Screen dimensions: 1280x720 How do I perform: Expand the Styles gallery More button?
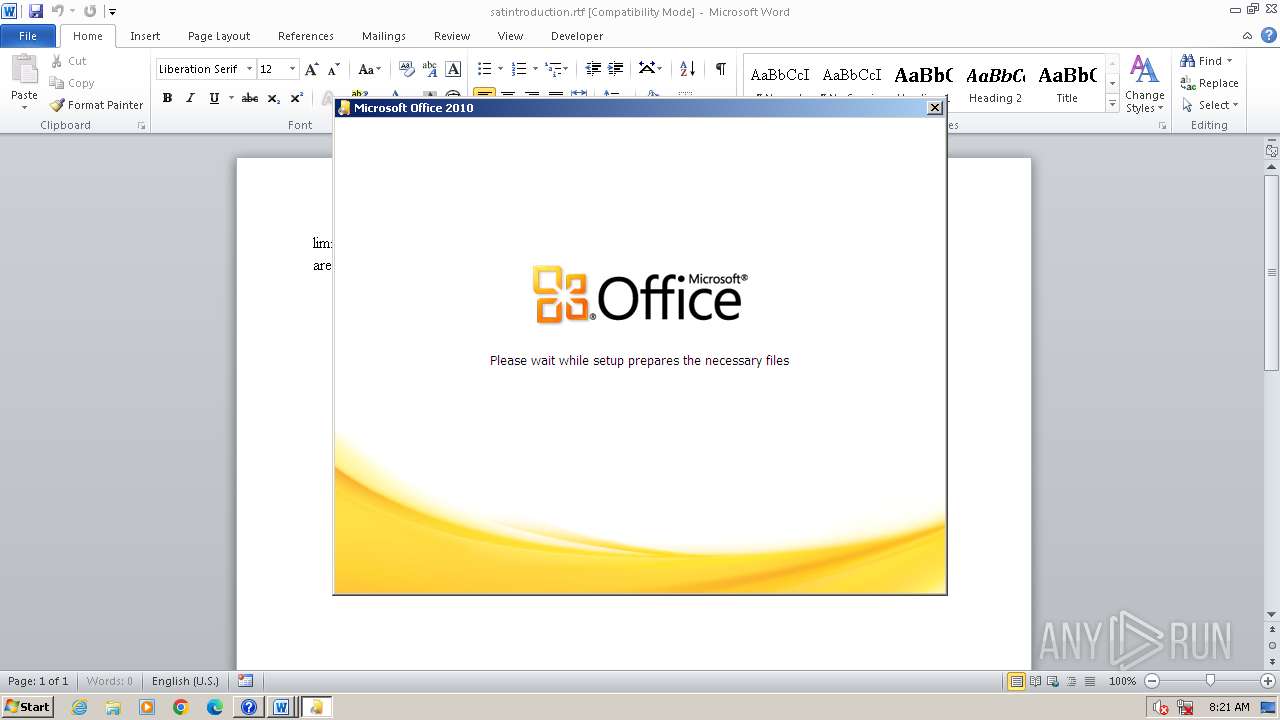(1112, 104)
